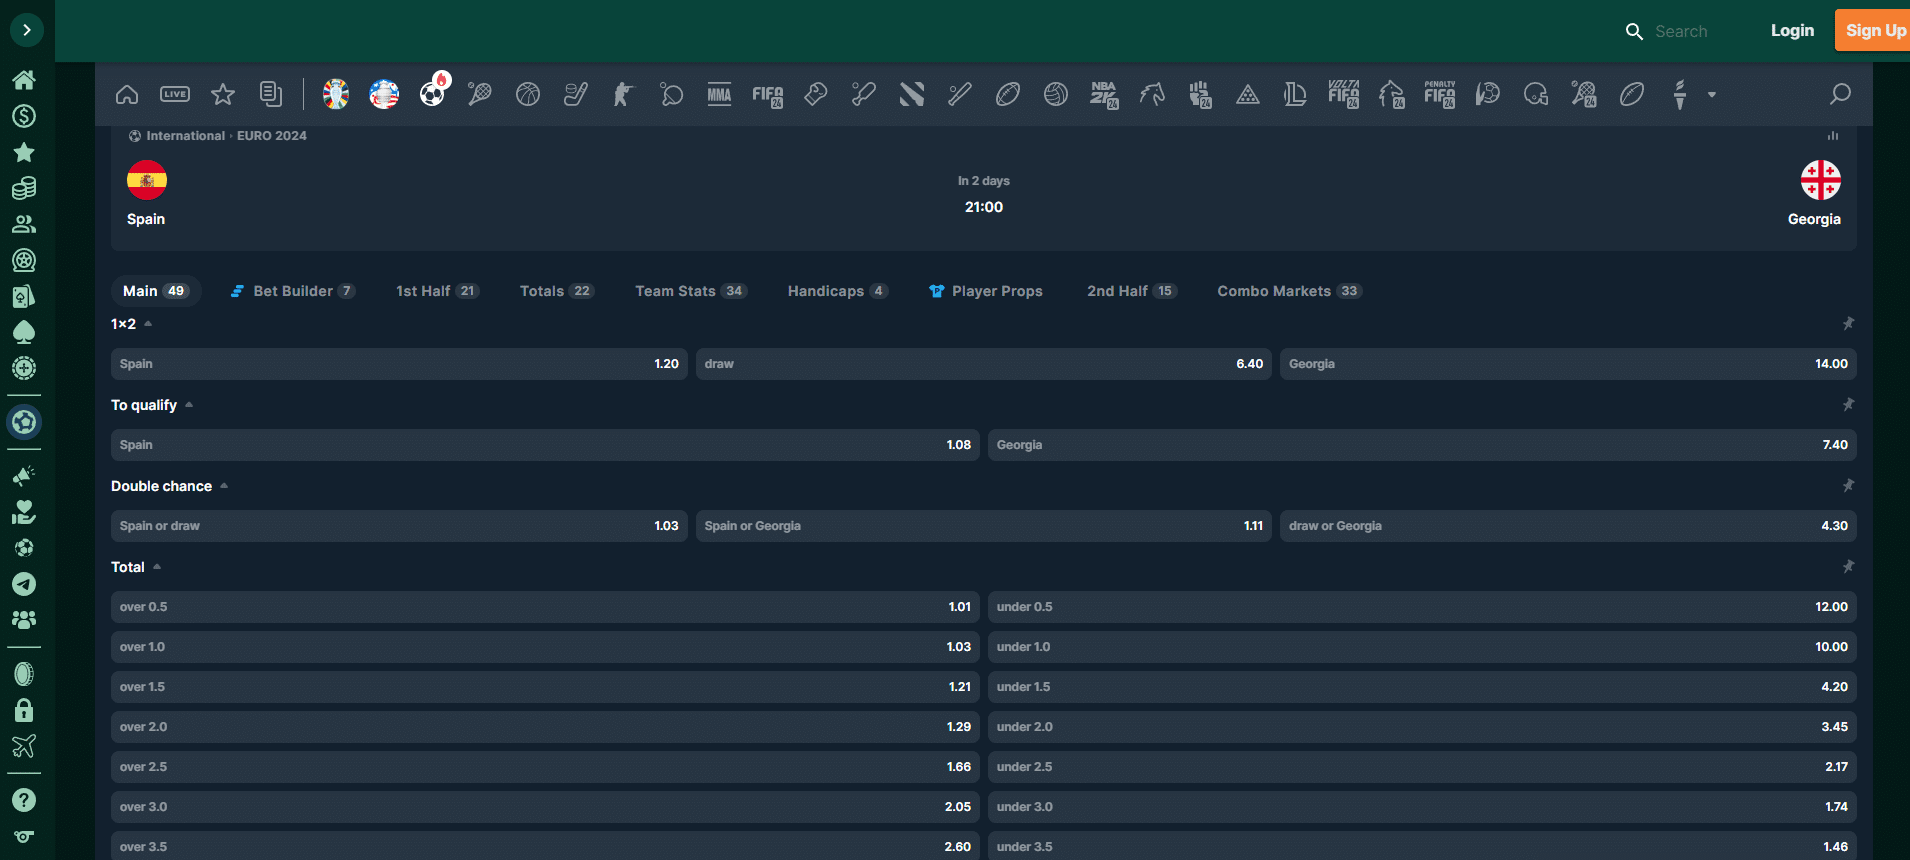Image resolution: width=1910 pixels, height=860 pixels.
Task: Select the volleyball sport icon
Action: click(x=1056, y=94)
